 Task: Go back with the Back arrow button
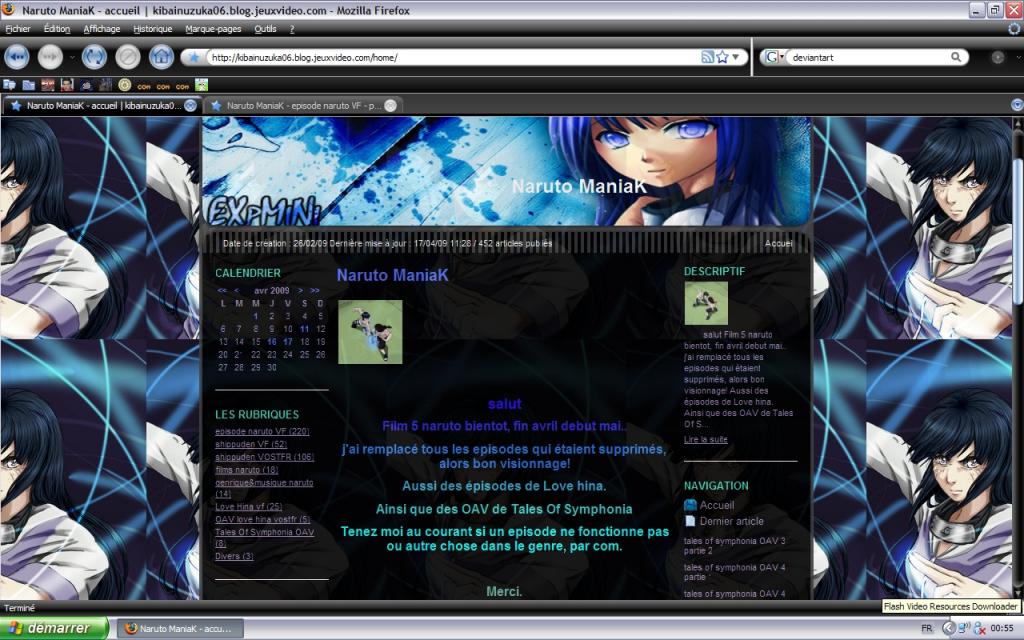point(17,57)
